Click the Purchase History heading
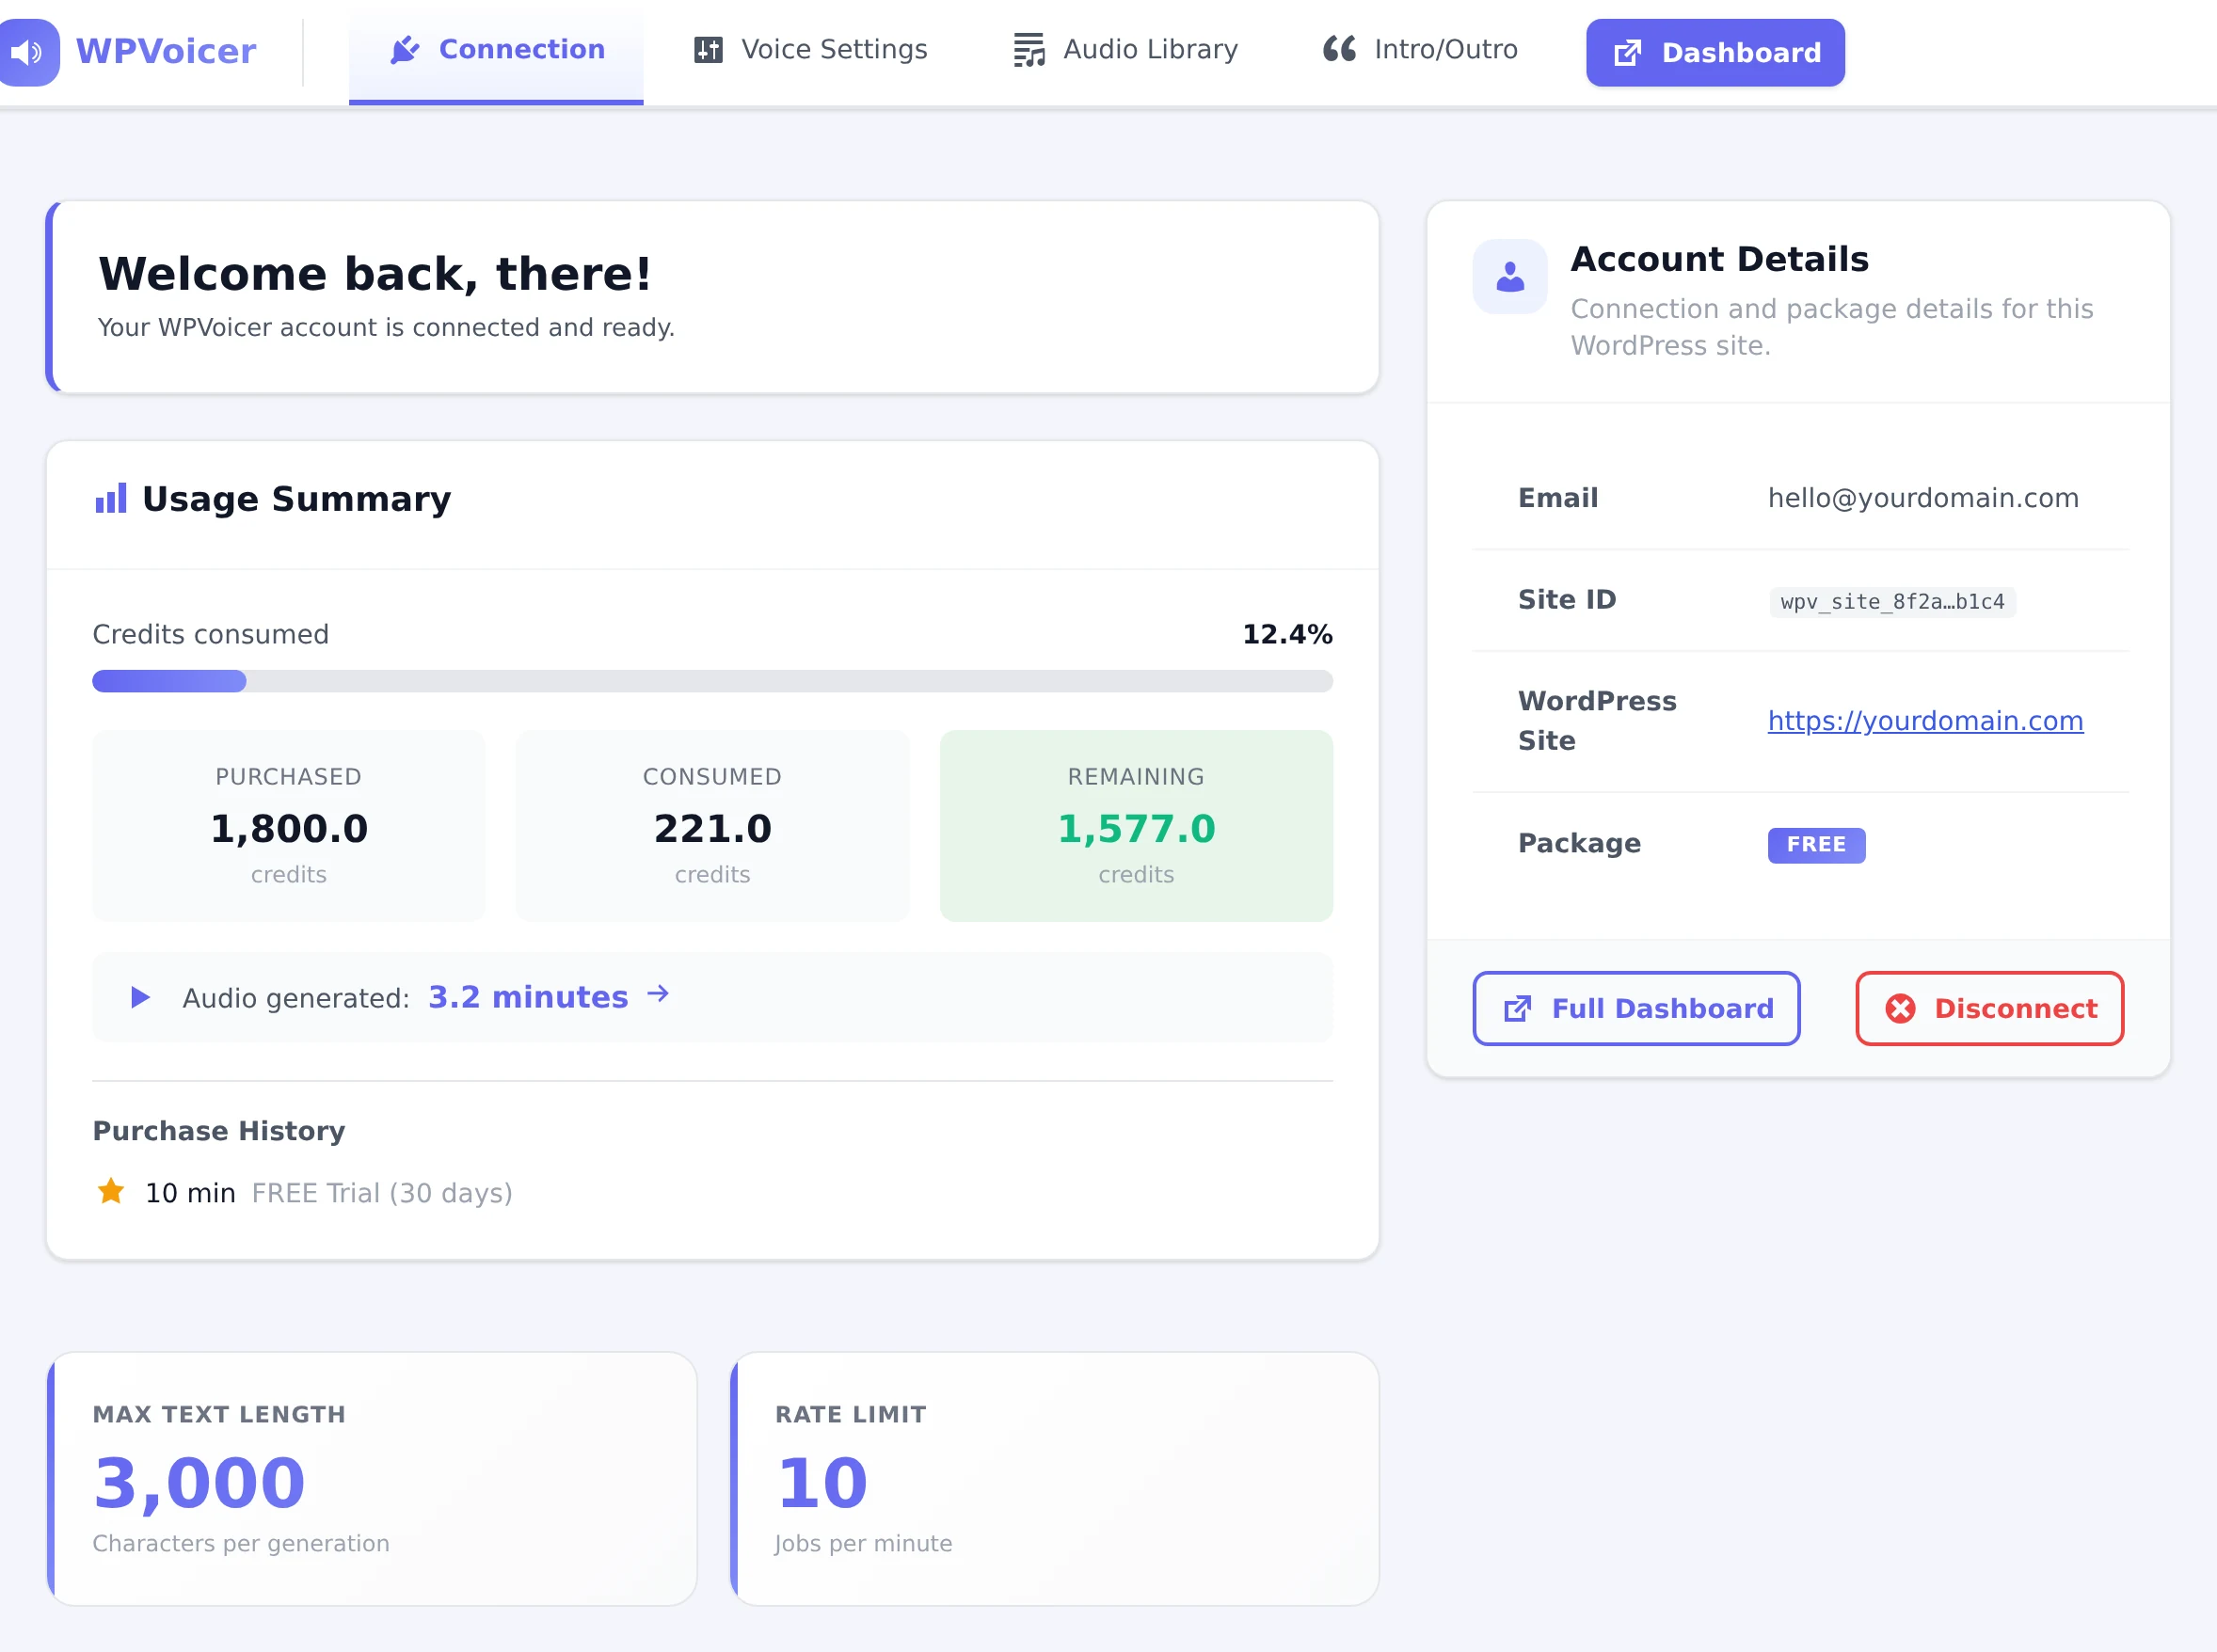The width and height of the screenshot is (2217, 1652). click(x=219, y=1131)
